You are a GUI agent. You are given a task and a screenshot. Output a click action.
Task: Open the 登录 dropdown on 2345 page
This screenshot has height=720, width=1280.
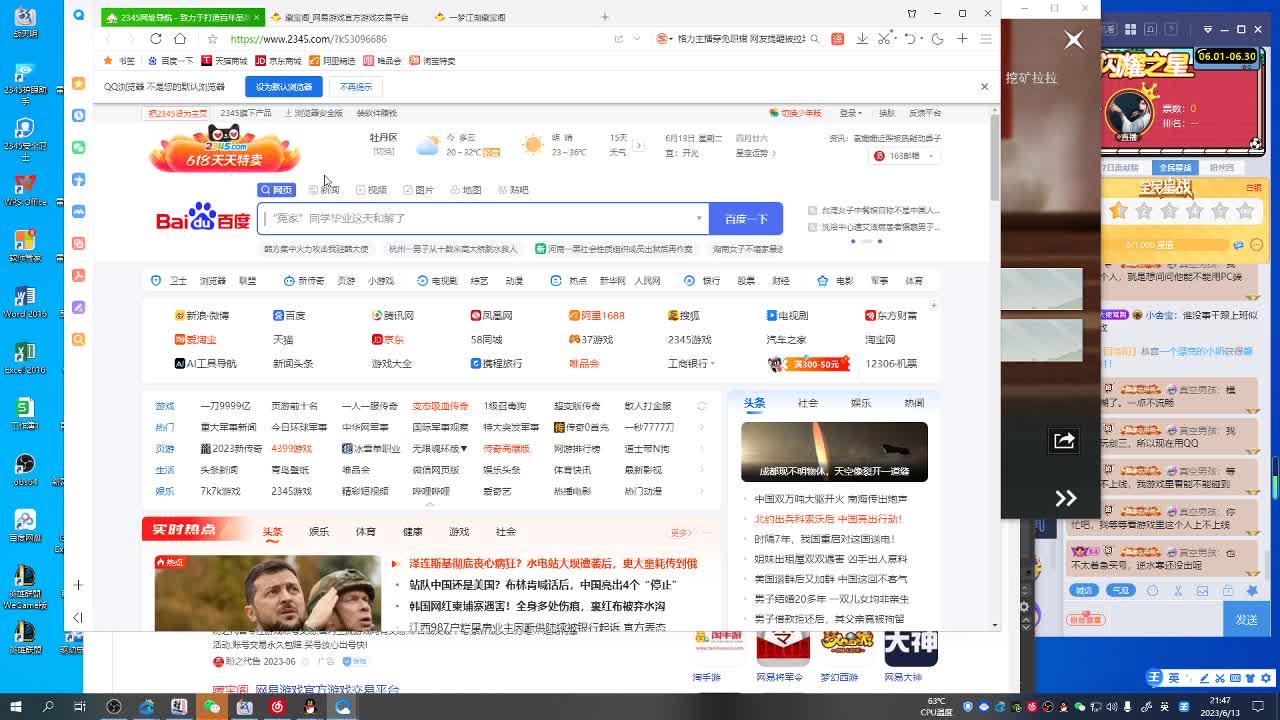(x=851, y=113)
